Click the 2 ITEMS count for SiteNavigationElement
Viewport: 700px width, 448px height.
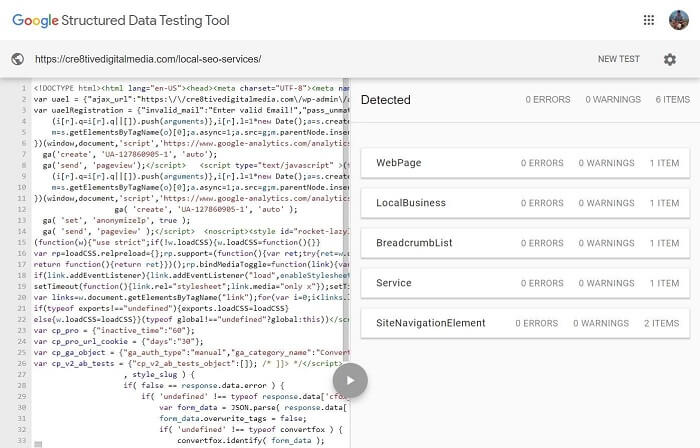pyautogui.click(x=662, y=323)
